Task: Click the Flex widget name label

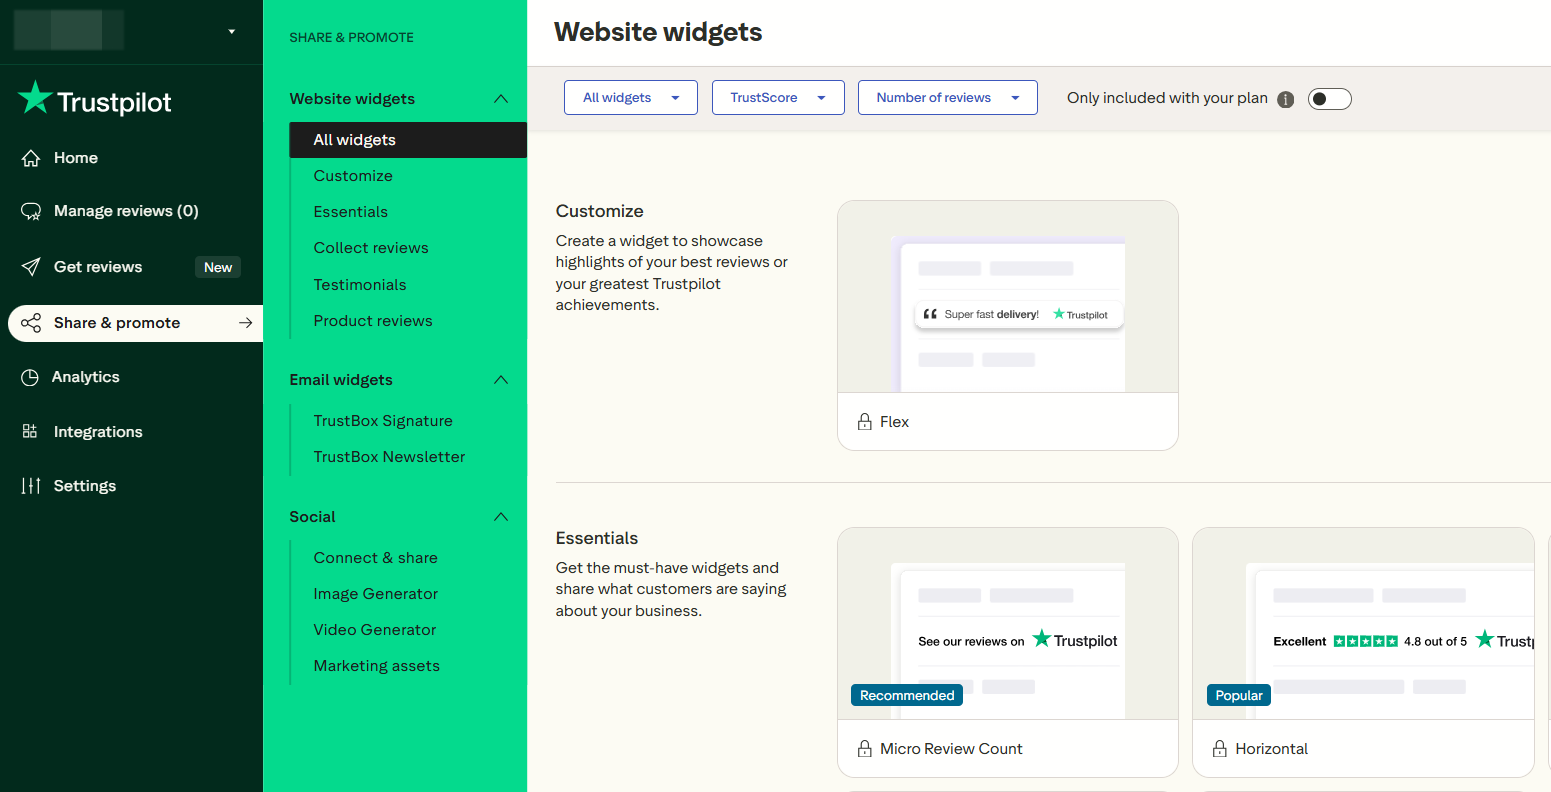Action: (x=894, y=422)
